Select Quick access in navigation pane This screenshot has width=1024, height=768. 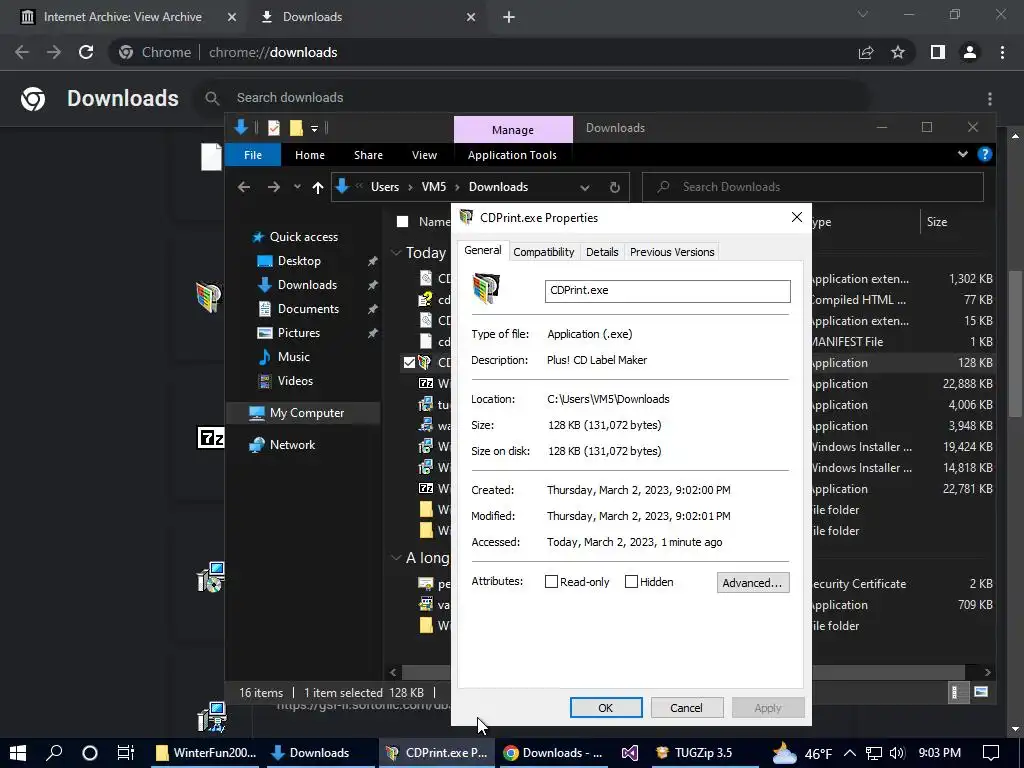pyautogui.click(x=304, y=236)
